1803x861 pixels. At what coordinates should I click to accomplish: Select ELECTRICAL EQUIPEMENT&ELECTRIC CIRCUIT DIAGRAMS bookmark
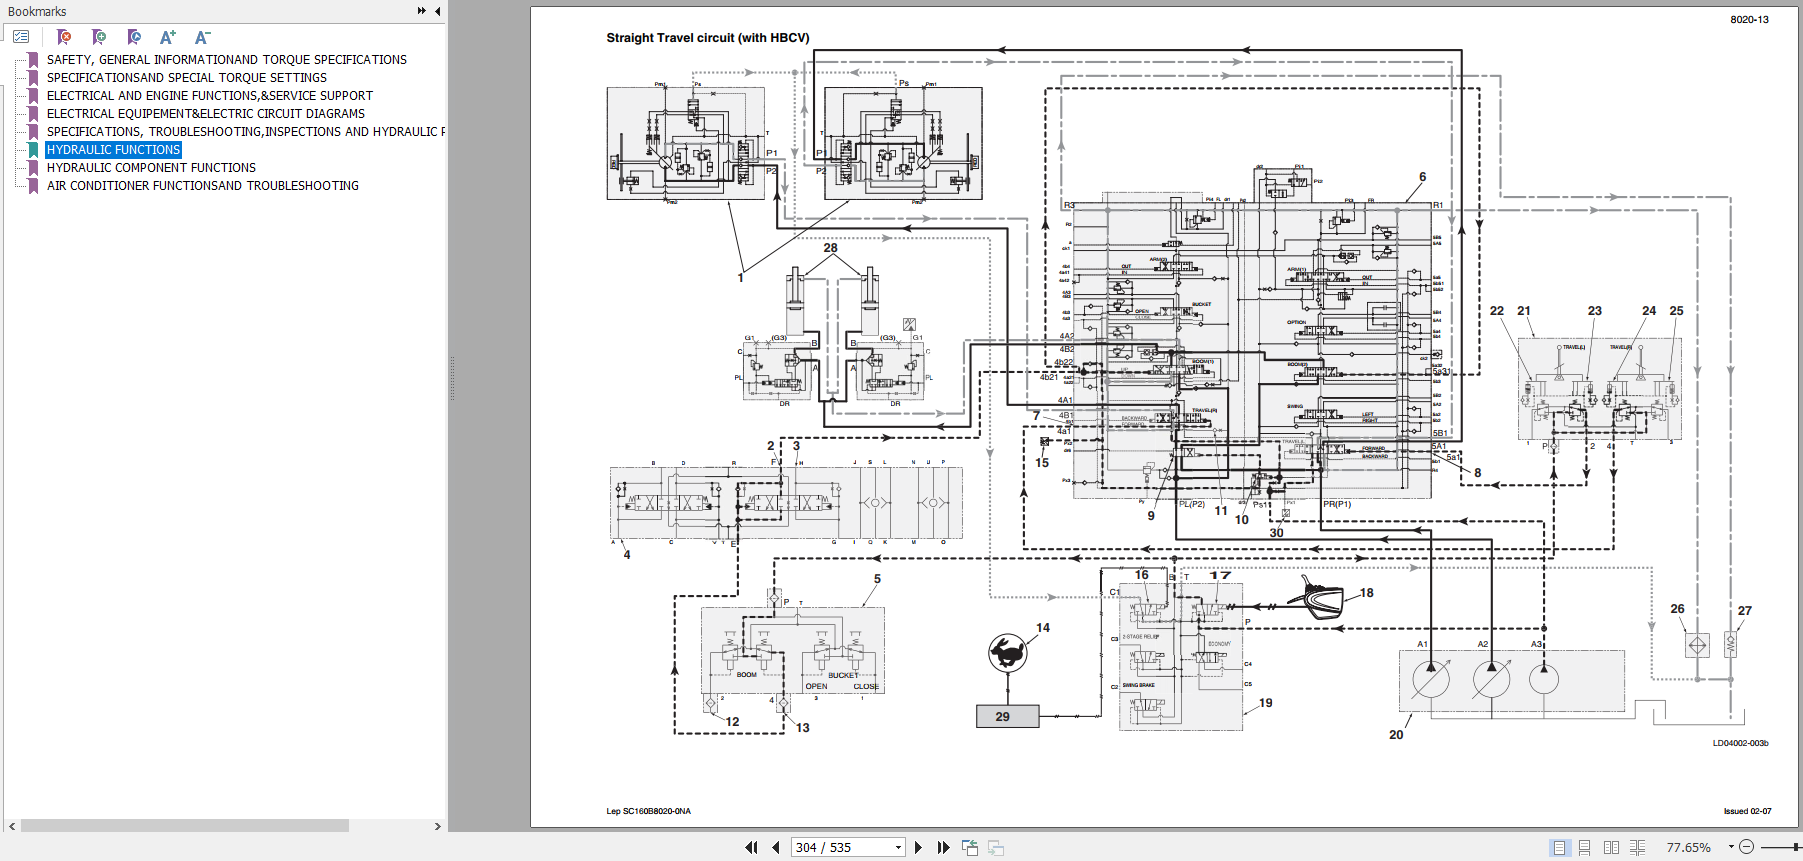205,114
